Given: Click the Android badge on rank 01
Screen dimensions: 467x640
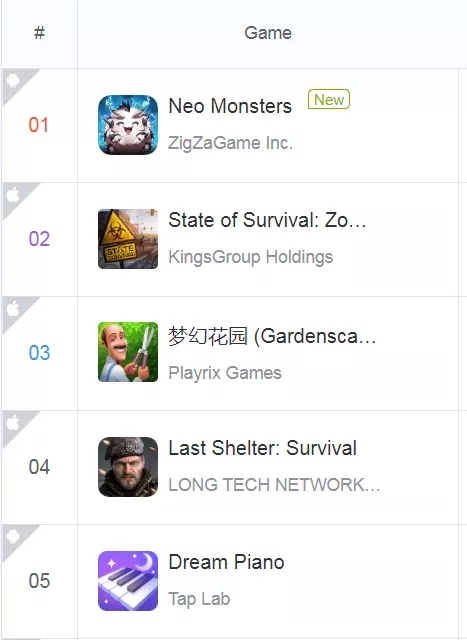Looking at the screenshot, I should pyautogui.click(x=13, y=80).
